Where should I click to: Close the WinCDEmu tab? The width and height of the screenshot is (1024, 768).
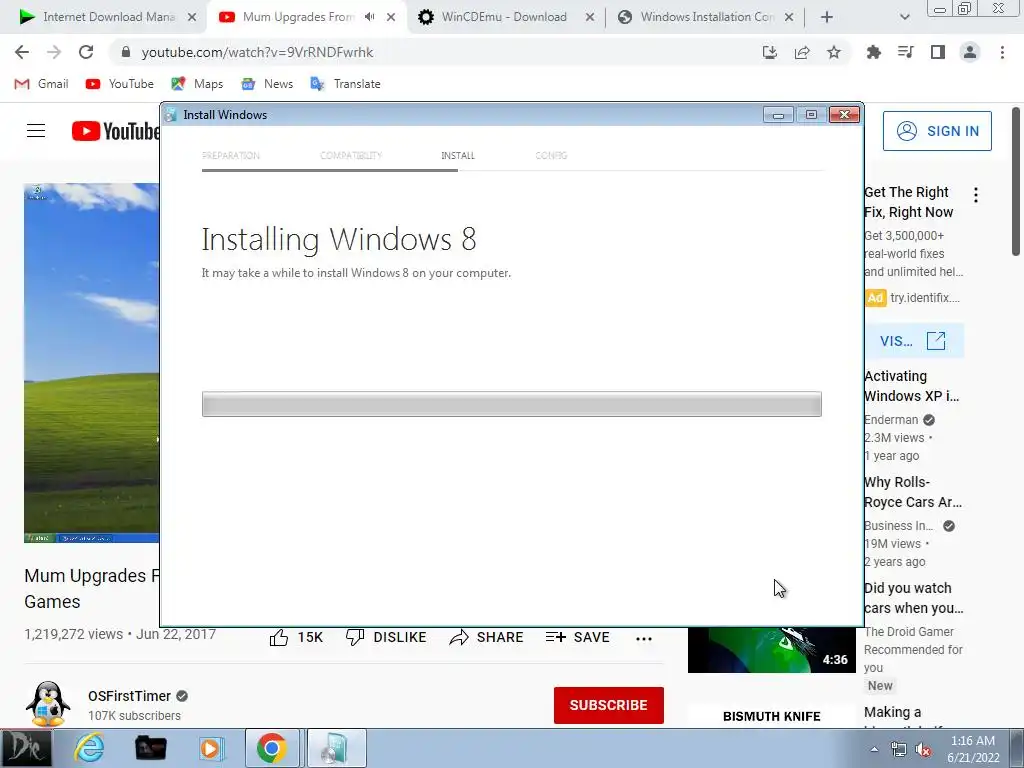(x=590, y=17)
